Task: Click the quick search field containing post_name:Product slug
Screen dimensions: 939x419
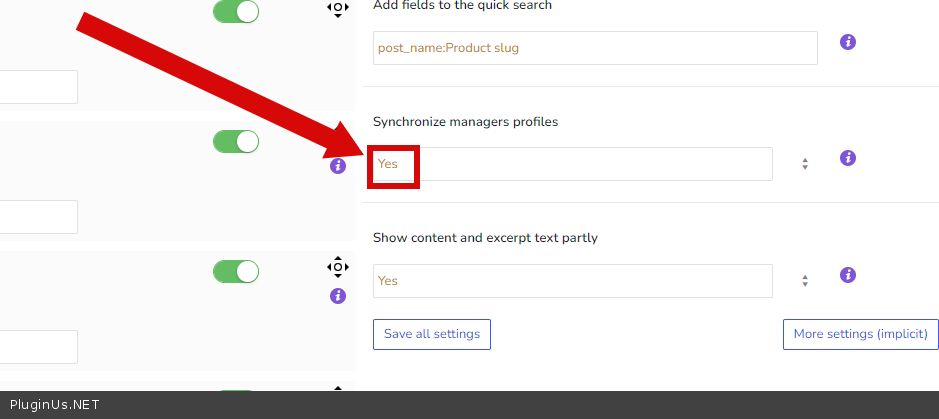Action: pos(595,48)
